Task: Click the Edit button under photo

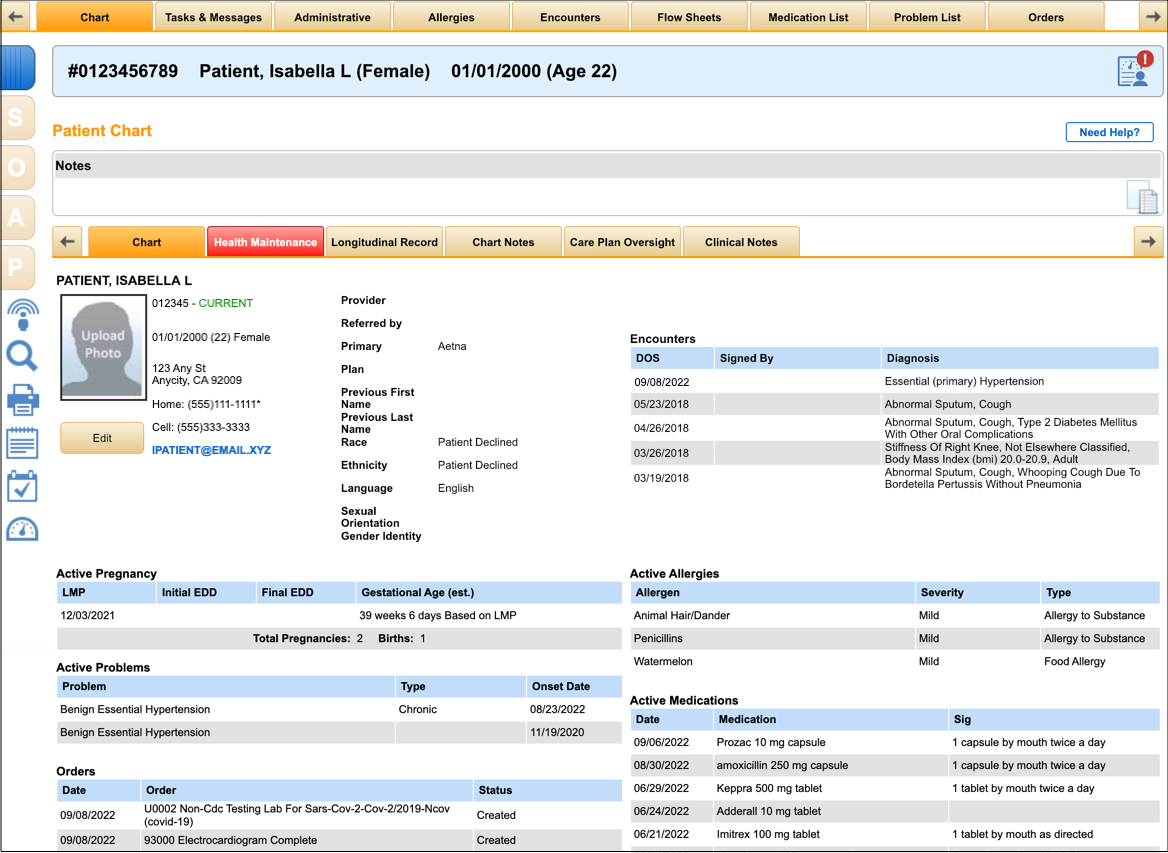Action: [102, 438]
